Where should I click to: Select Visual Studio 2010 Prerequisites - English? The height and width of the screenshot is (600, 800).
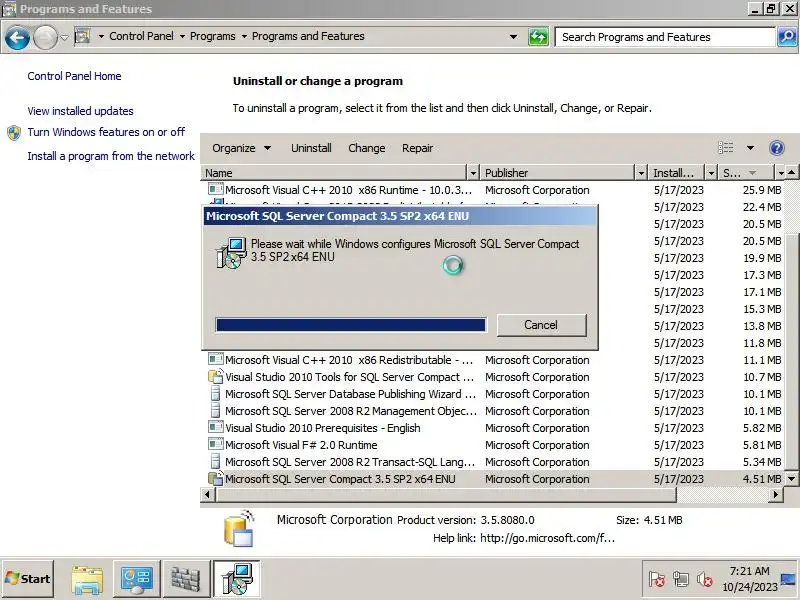click(494, 428)
